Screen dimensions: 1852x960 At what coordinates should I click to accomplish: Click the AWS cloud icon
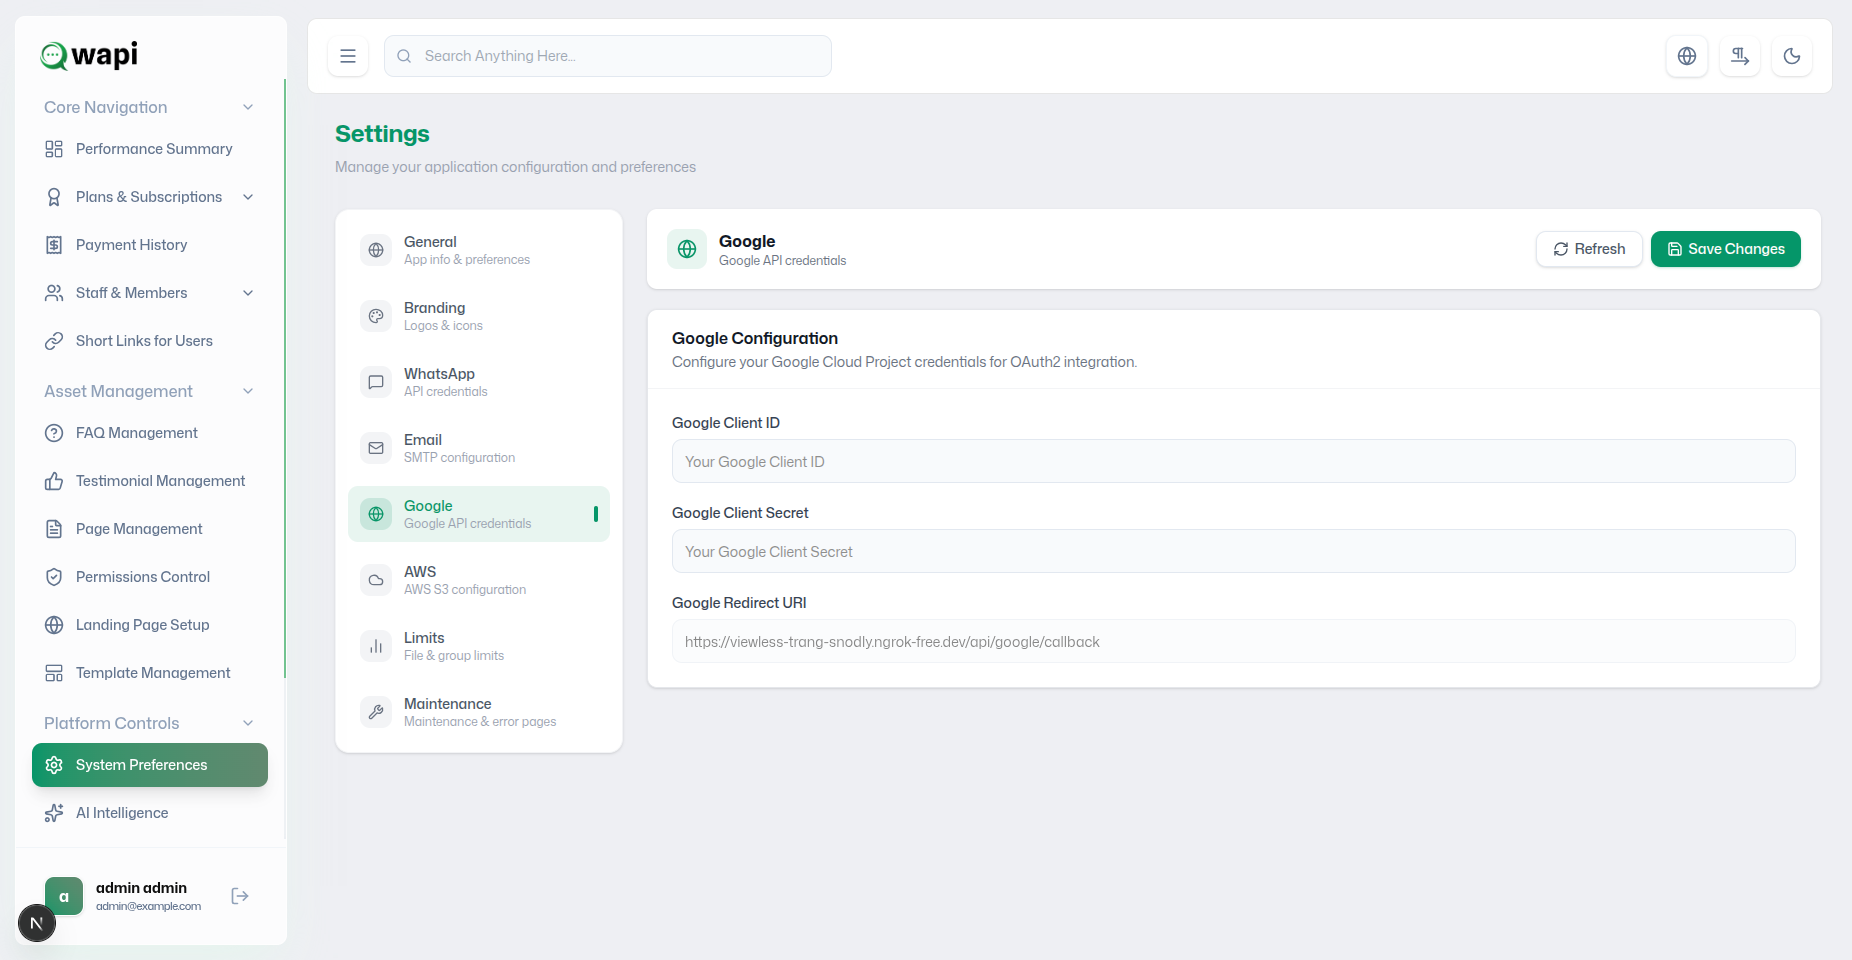click(376, 580)
